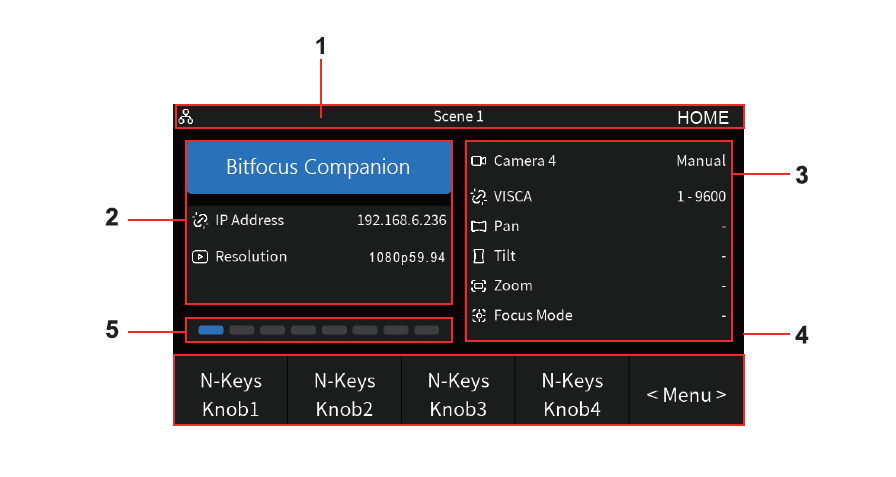Viewport: 896px width, 477px height.
Task: Select the second page indicator dot
Action: [242, 330]
